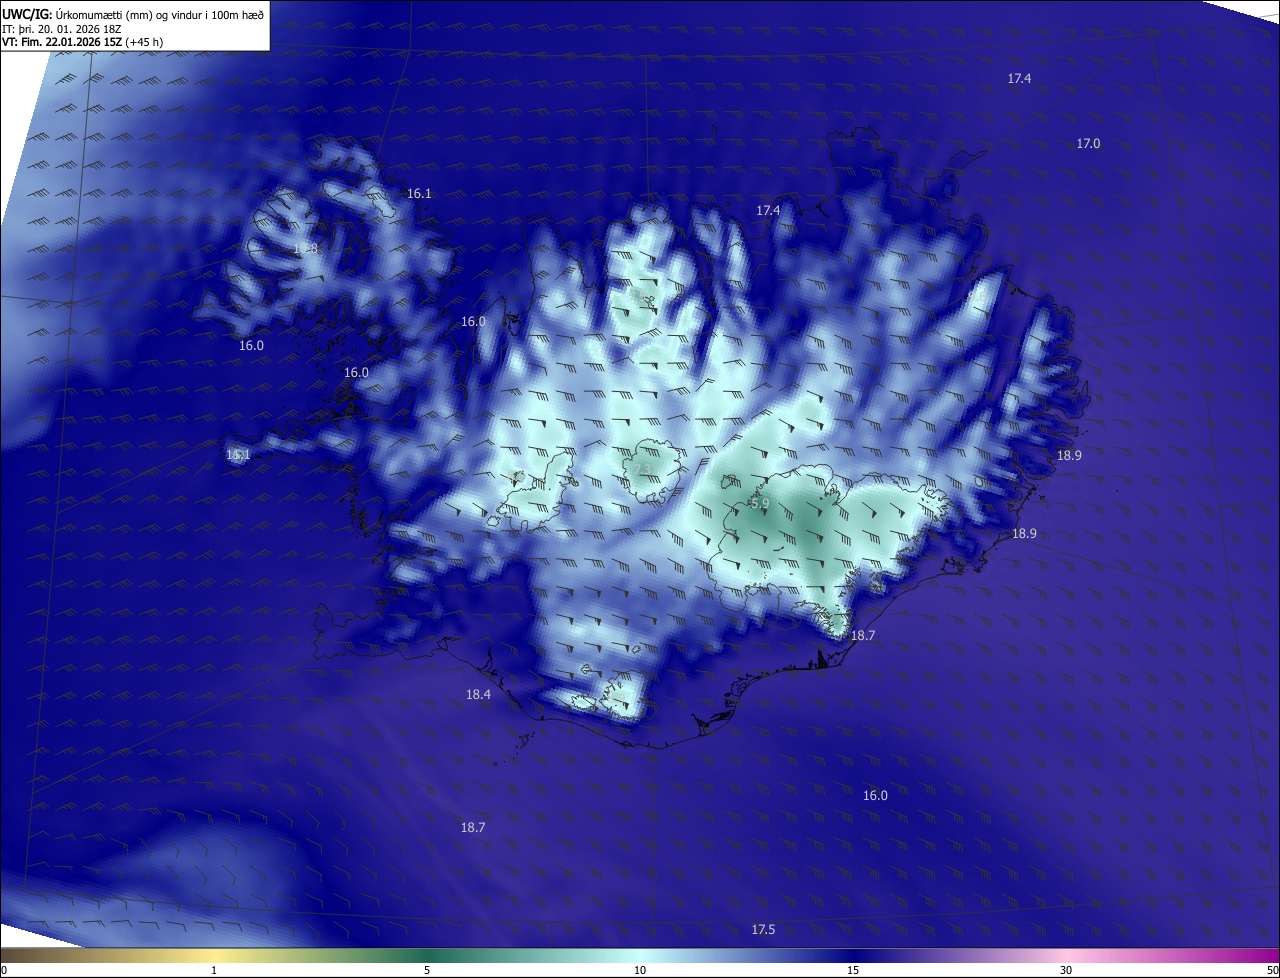
Task: Click the 16.1 value label
Action: (x=419, y=194)
